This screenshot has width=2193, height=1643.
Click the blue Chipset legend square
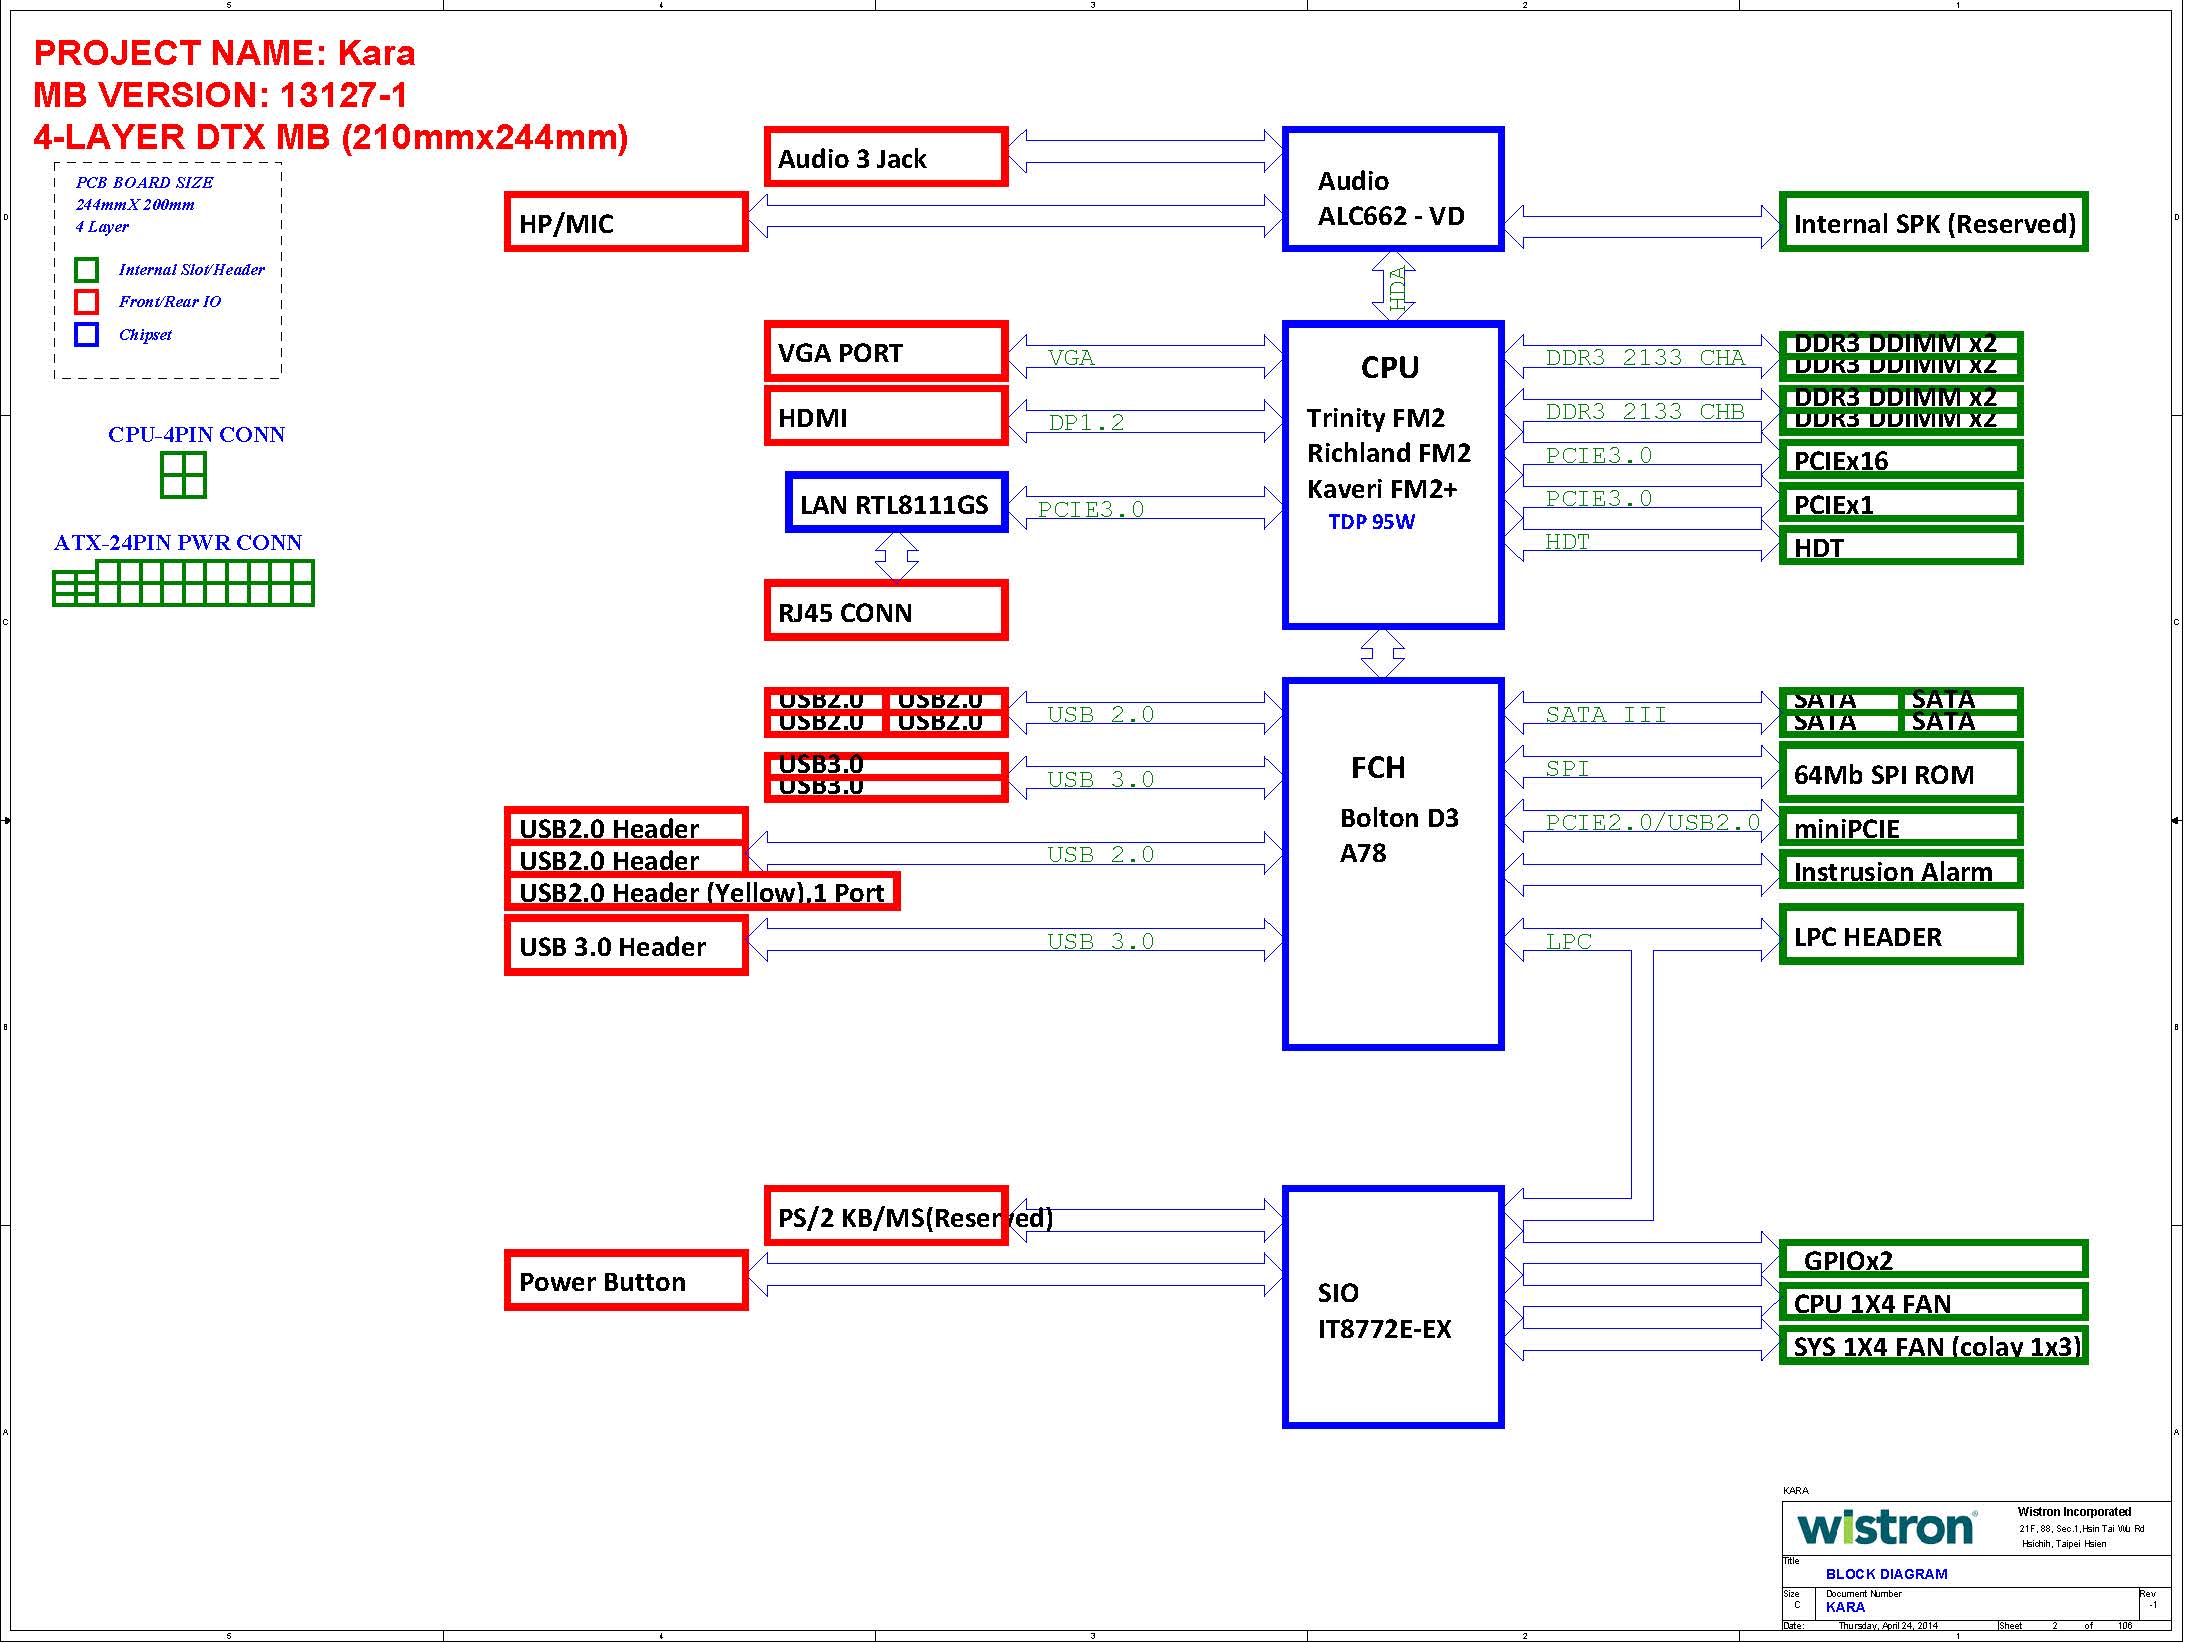(x=87, y=334)
